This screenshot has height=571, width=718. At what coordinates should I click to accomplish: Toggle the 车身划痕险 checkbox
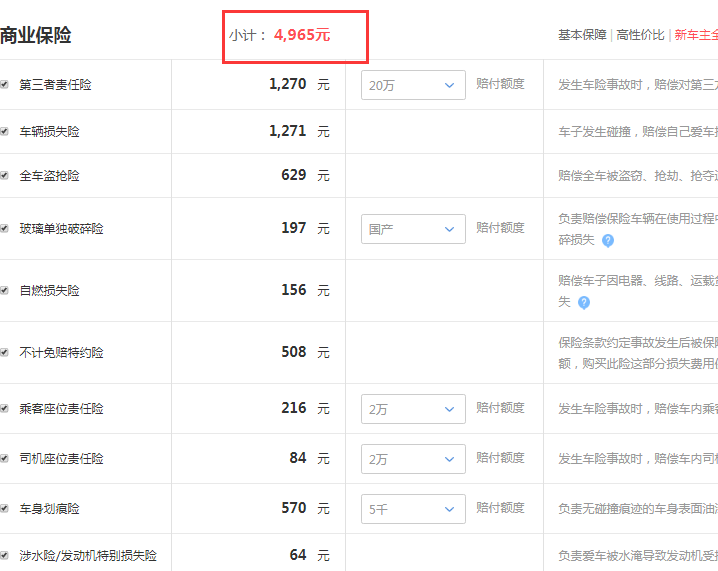click(x=4, y=508)
